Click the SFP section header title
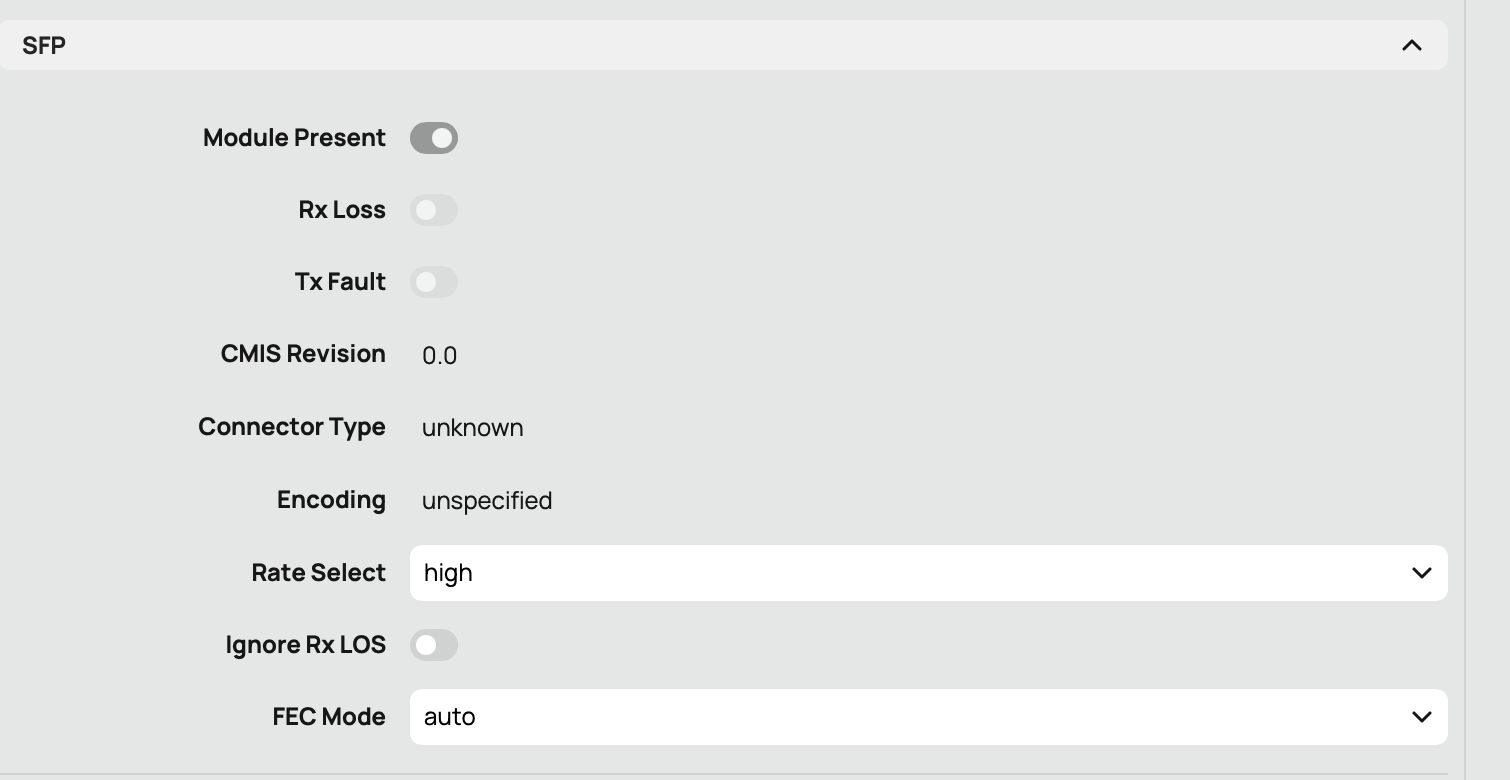The width and height of the screenshot is (1510, 780). point(44,45)
